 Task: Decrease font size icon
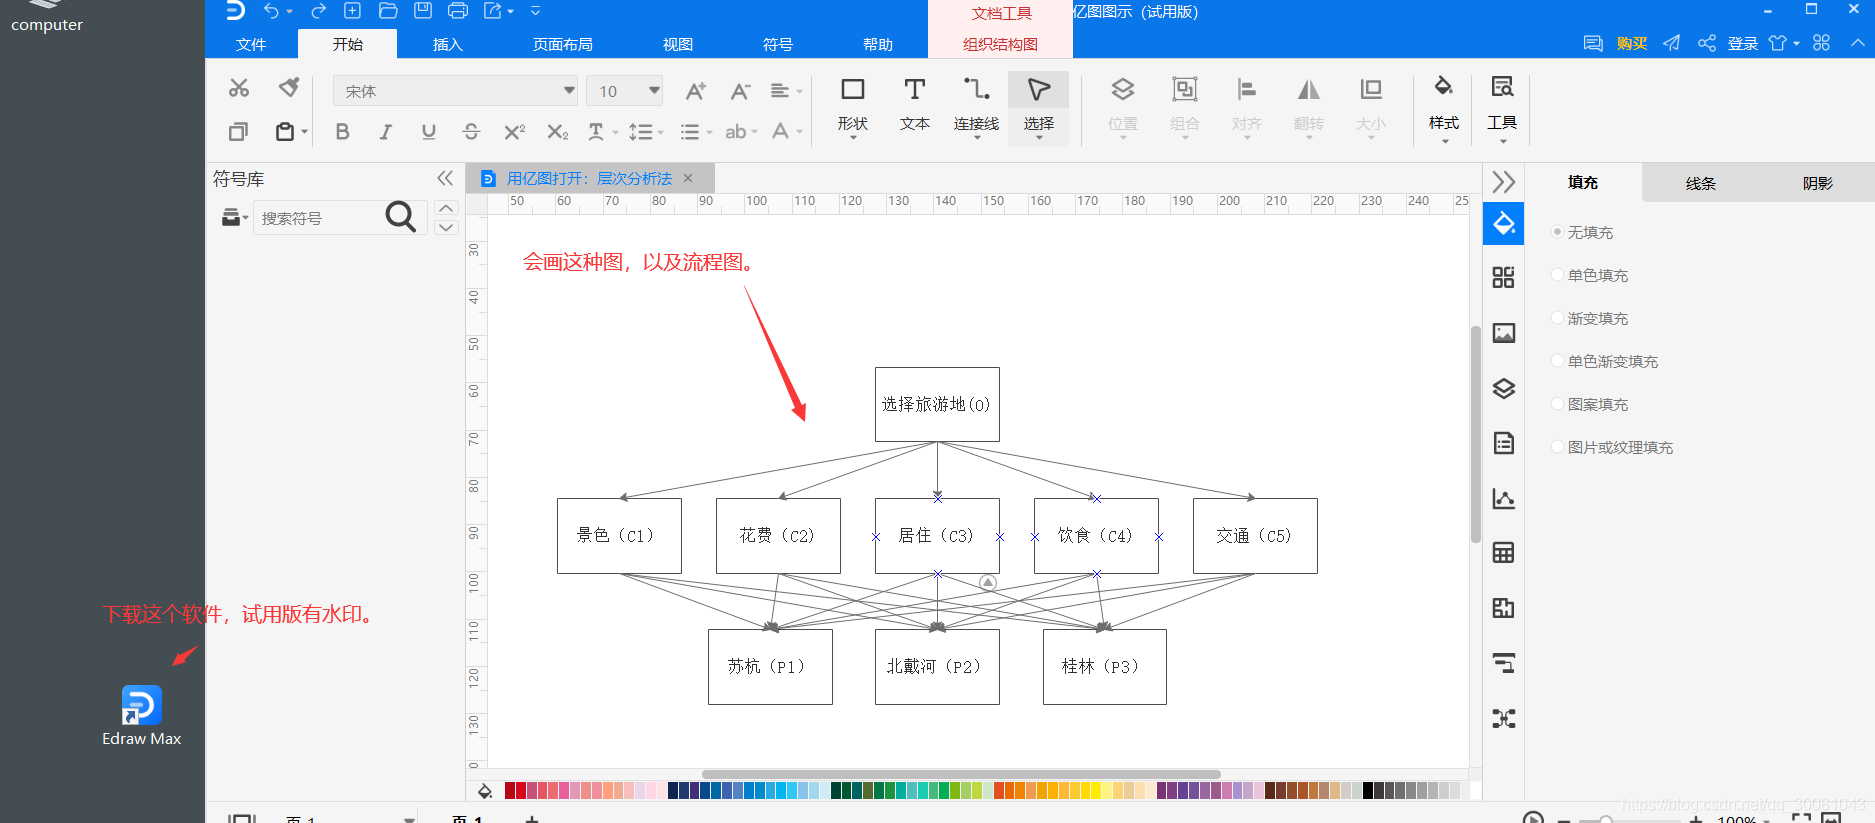(740, 91)
